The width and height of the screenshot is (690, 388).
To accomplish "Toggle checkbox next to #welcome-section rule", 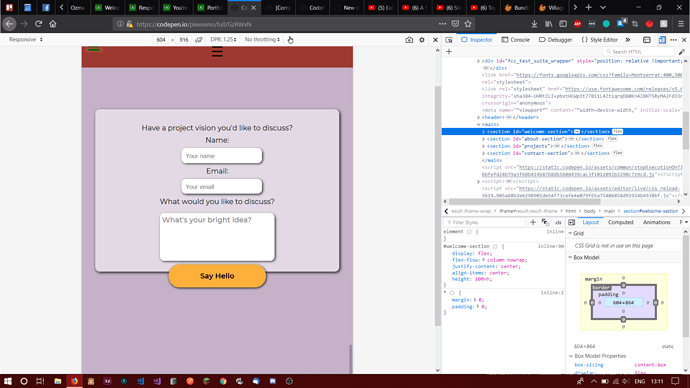I will coord(495,247).
